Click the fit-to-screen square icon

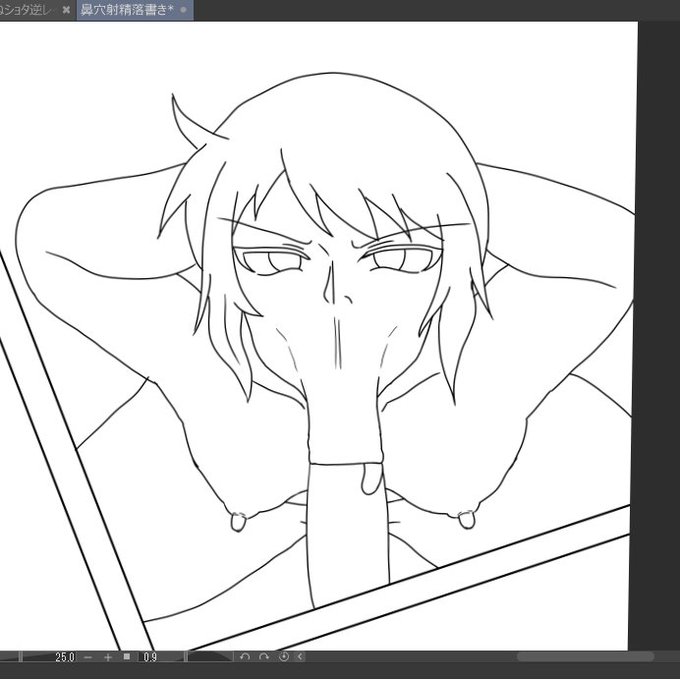pyautogui.click(x=127, y=657)
